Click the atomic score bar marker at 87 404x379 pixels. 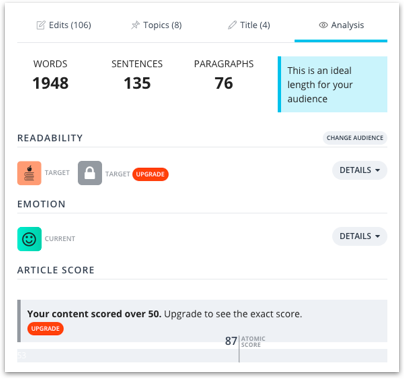point(239,349)
